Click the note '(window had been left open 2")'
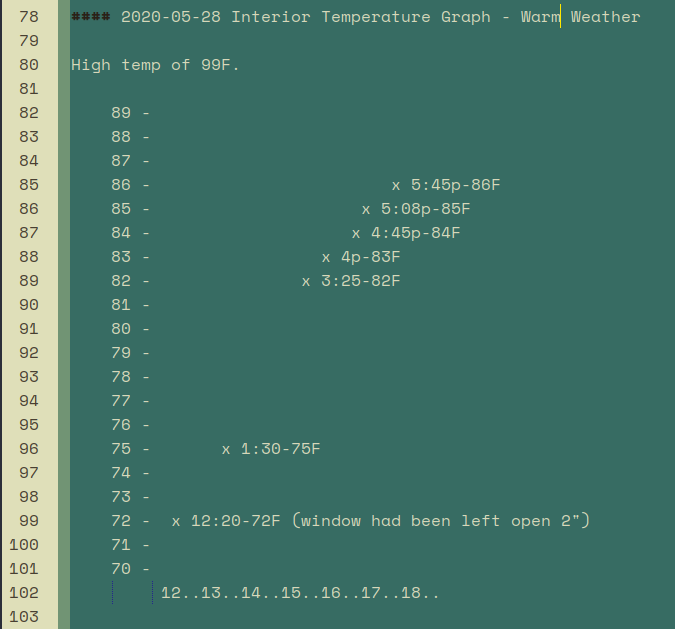 441,521
